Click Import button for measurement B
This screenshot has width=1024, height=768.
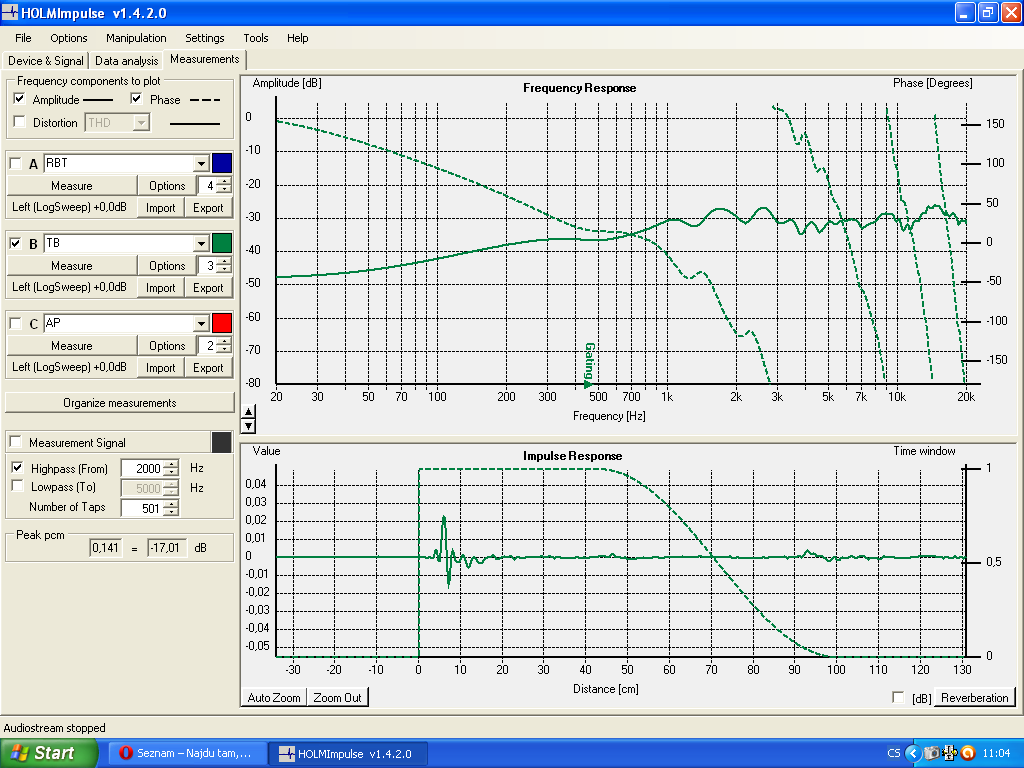click(x=161, y=287)
